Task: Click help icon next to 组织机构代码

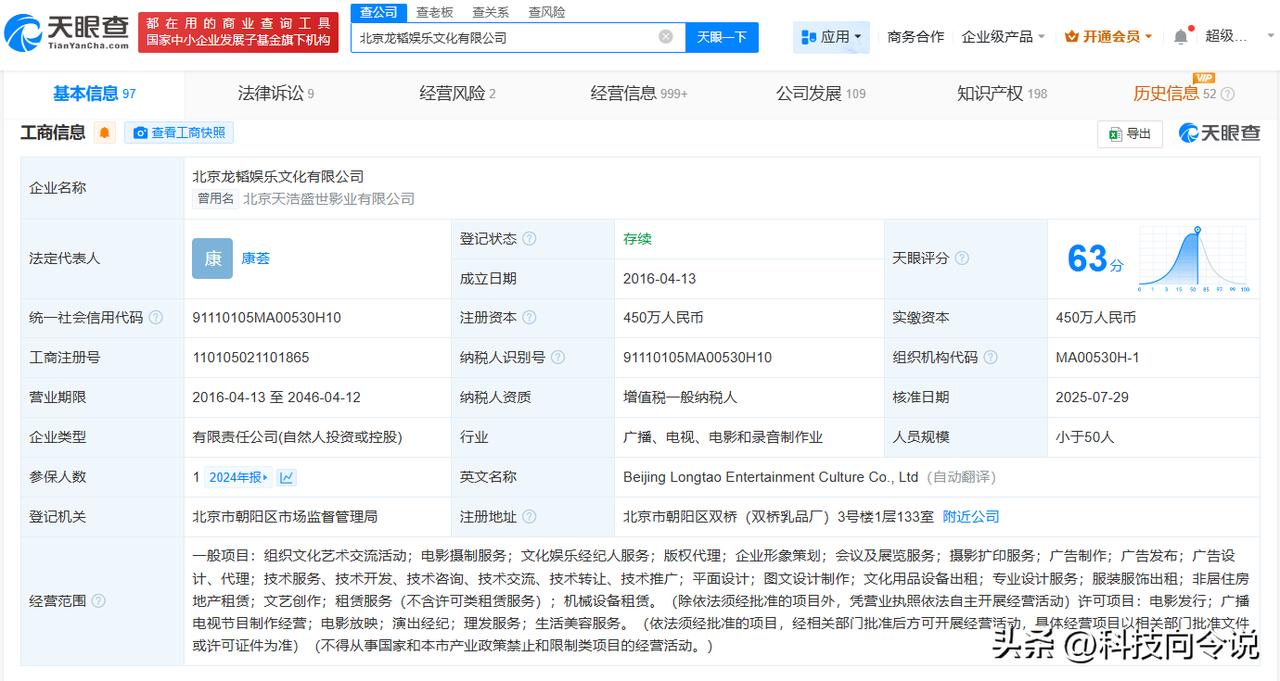Action: 990,357
